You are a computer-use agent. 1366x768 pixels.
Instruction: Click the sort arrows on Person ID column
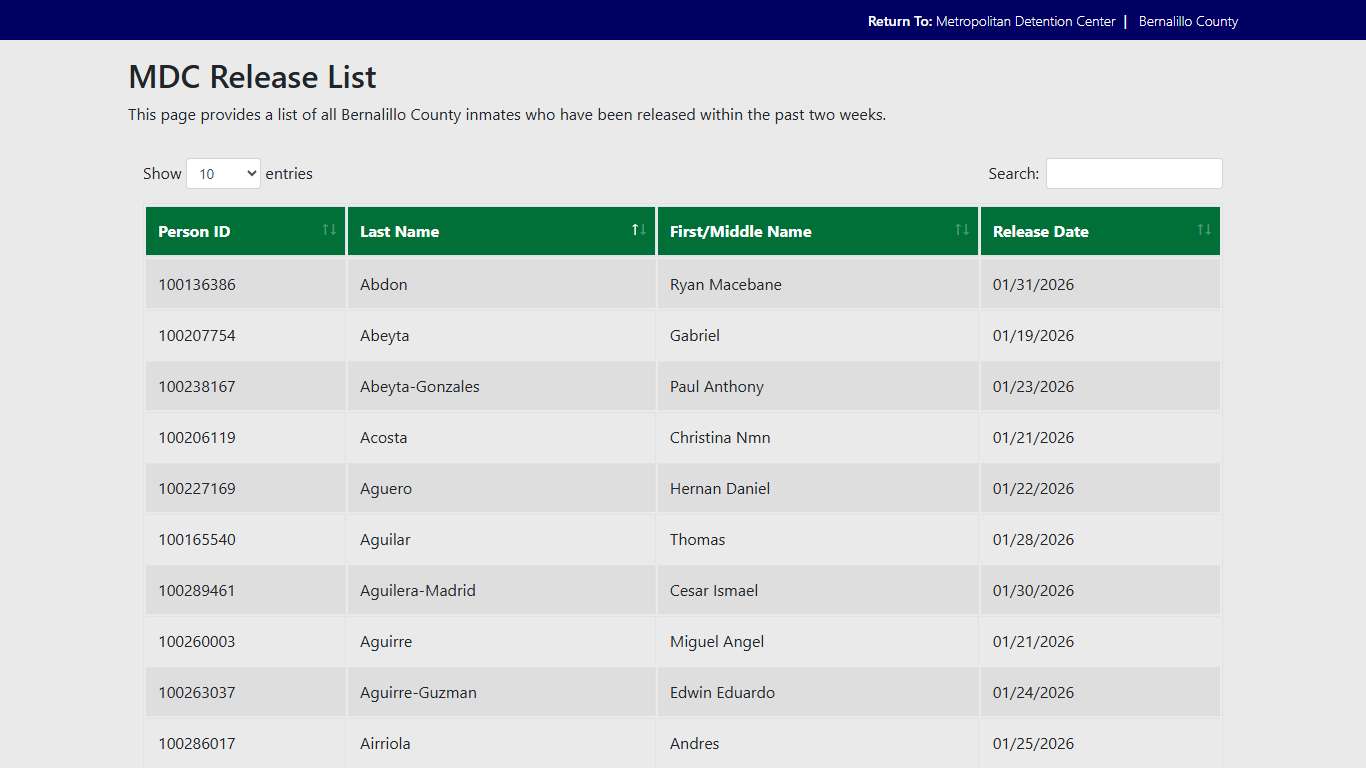point(329,229)
